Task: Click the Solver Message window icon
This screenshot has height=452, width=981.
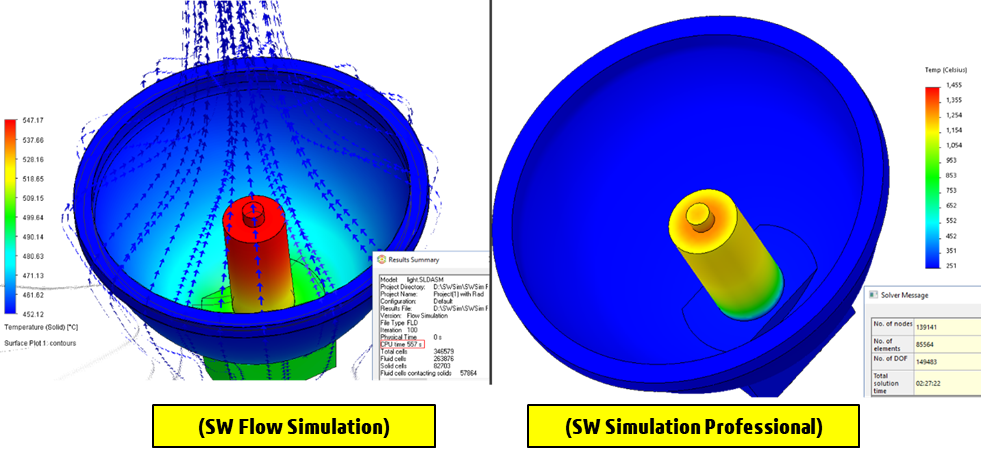Action: (871, 295)
